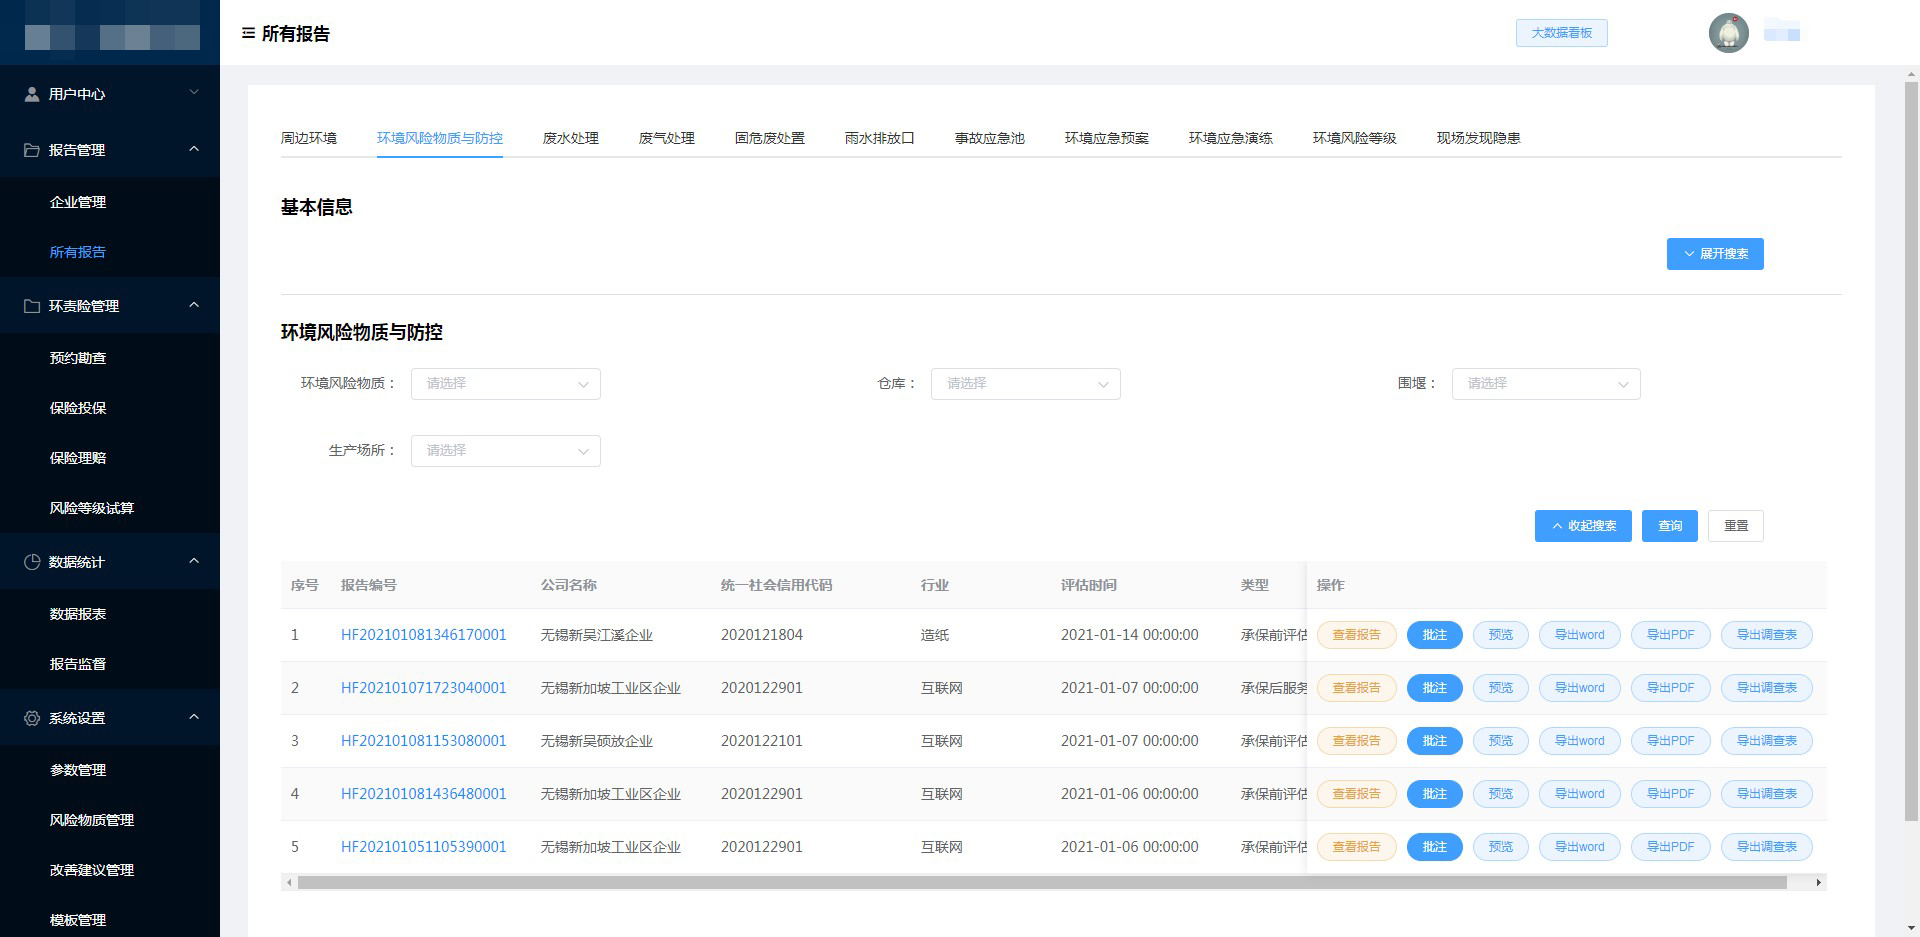Collapse search with 收起搜索 button
Image resolution: width=1920 pixels, height=937 pixels.
pyautogui.click(x=1583, y=526)
